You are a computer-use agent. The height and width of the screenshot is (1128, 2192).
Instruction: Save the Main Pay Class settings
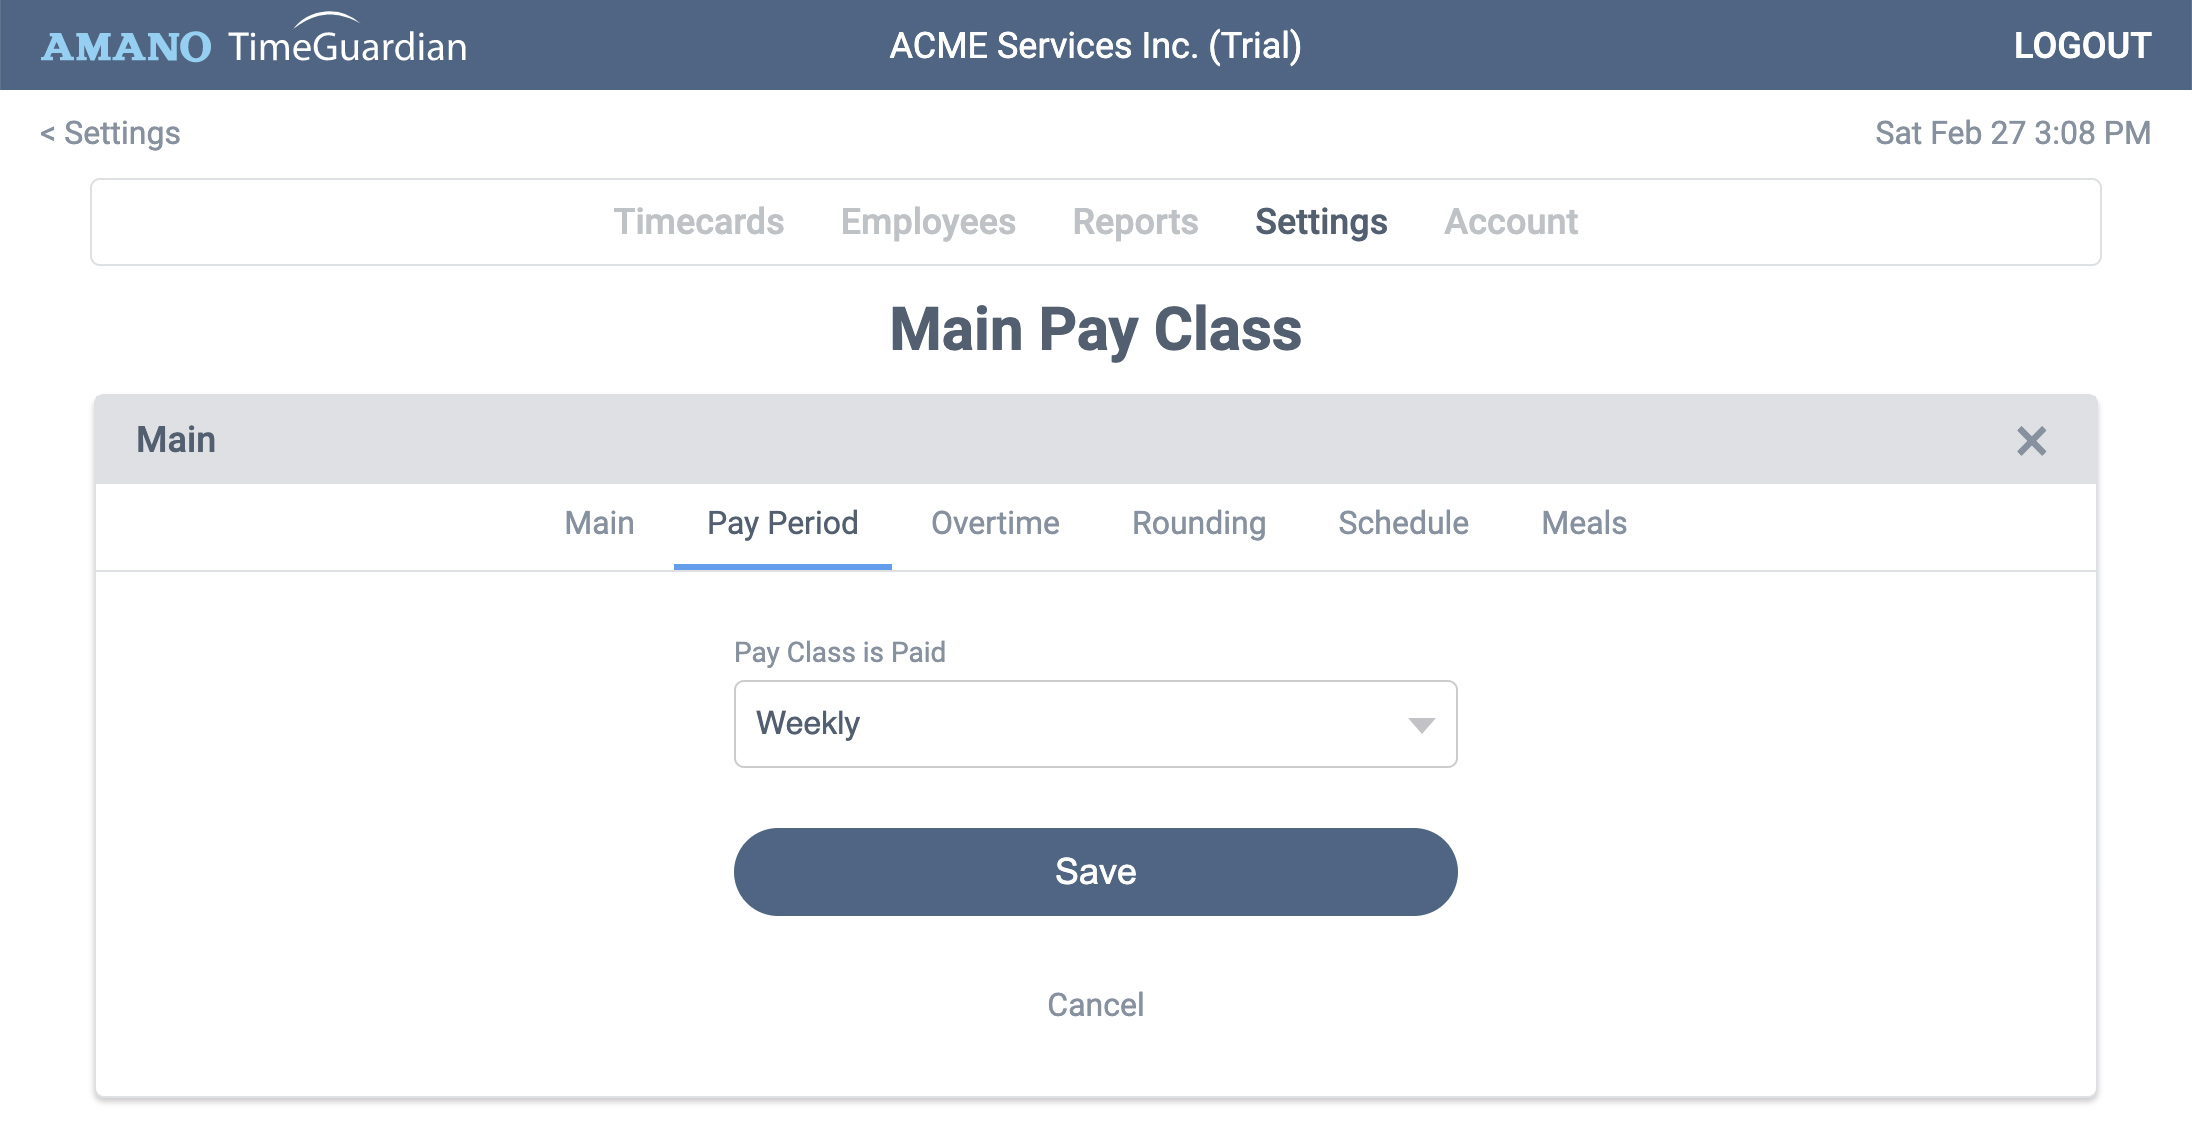click(x=1093, y=872)
